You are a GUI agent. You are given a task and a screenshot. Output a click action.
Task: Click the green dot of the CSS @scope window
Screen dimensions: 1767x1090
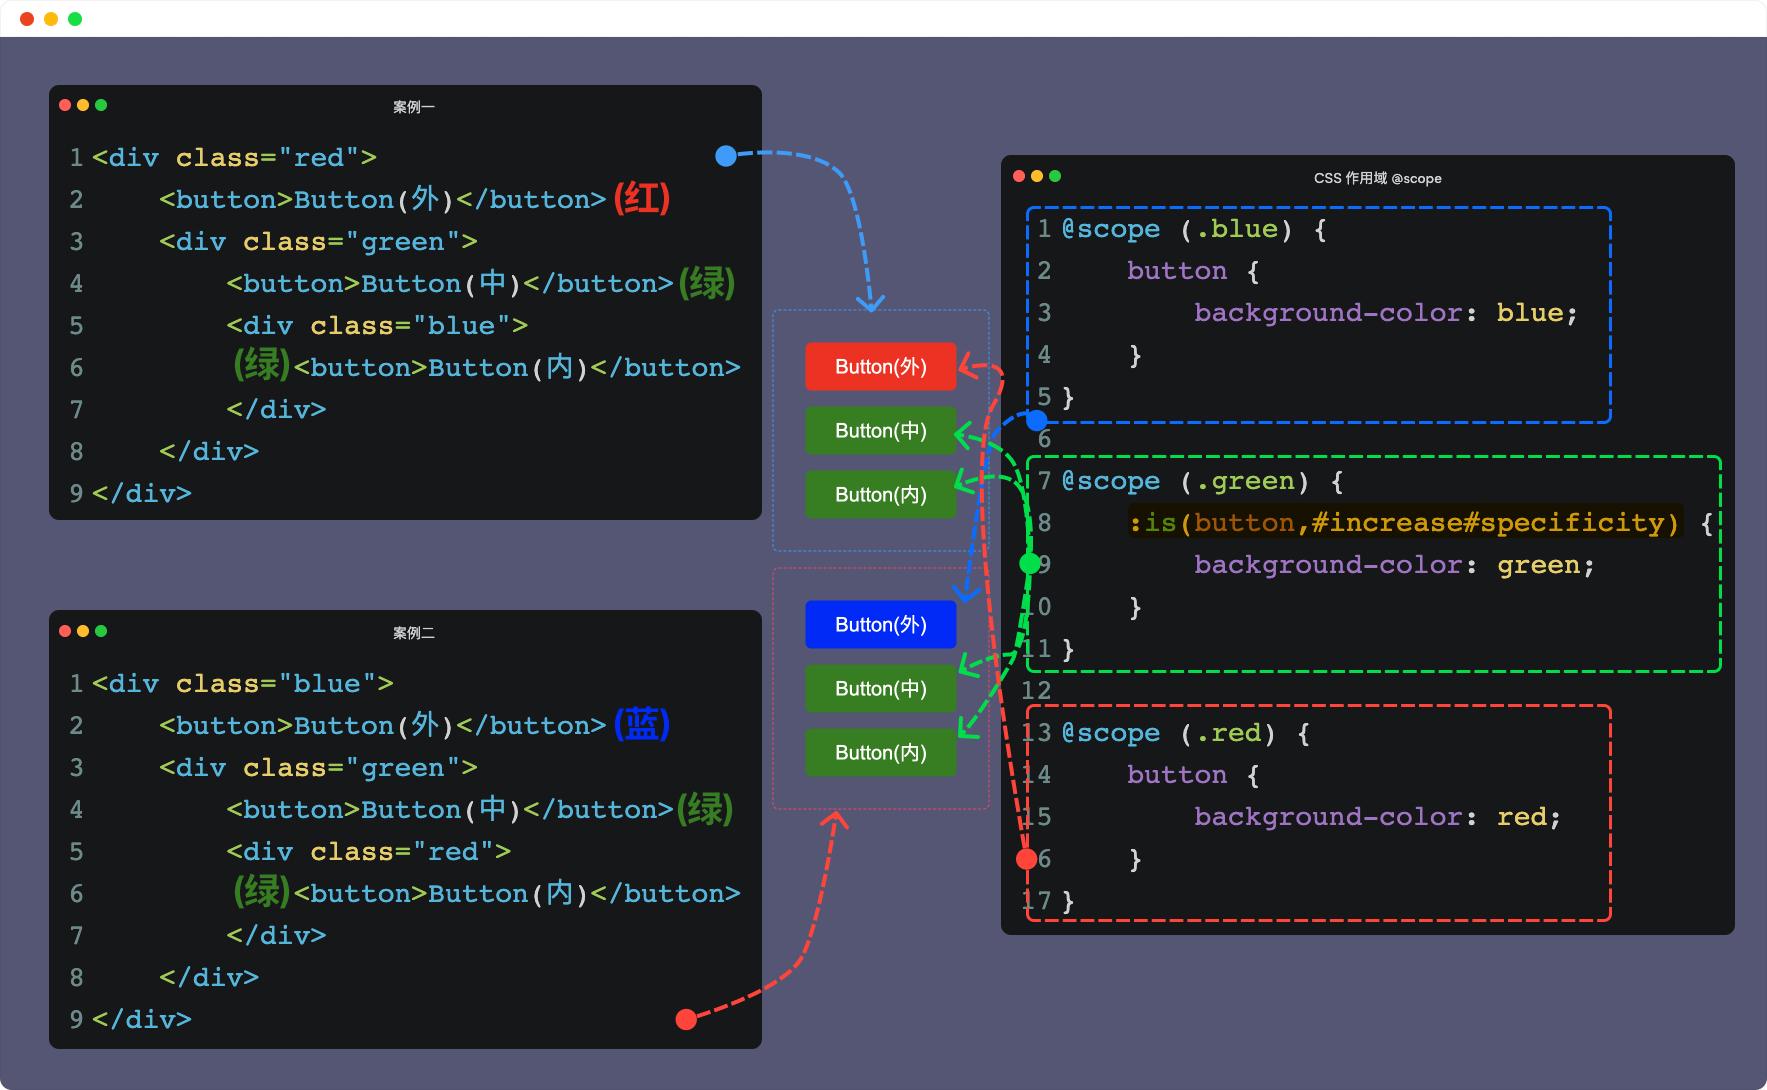click(1055, 176)
